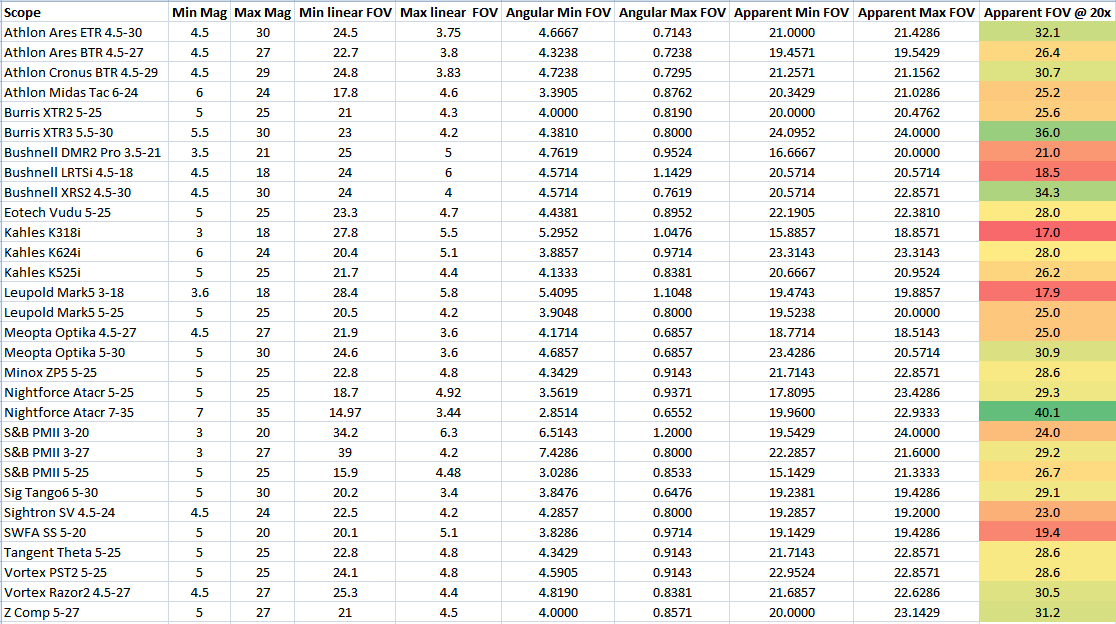Select the "Scope" column header cell
This screenshot has height=624, width=1116.
point(84,12)
